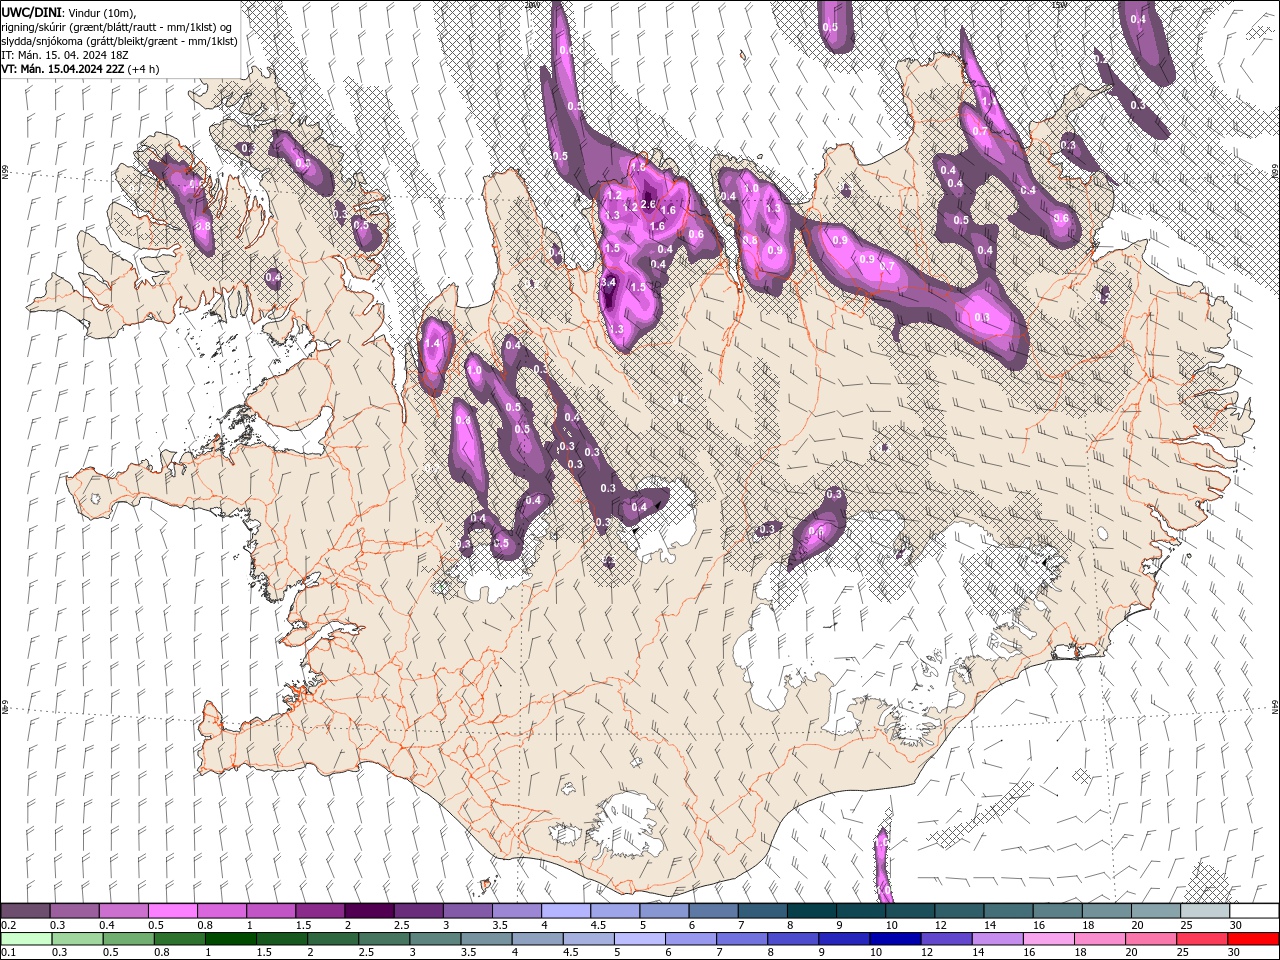Screen dimensions: 1280x960
Task: Click lower legend row 25 coral red swatch
Action: point(1202,939)
